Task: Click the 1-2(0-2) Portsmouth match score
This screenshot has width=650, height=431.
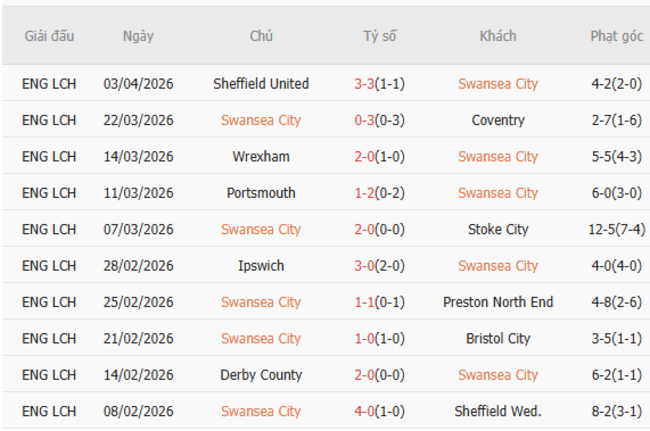Action: [x=380, y=193]
